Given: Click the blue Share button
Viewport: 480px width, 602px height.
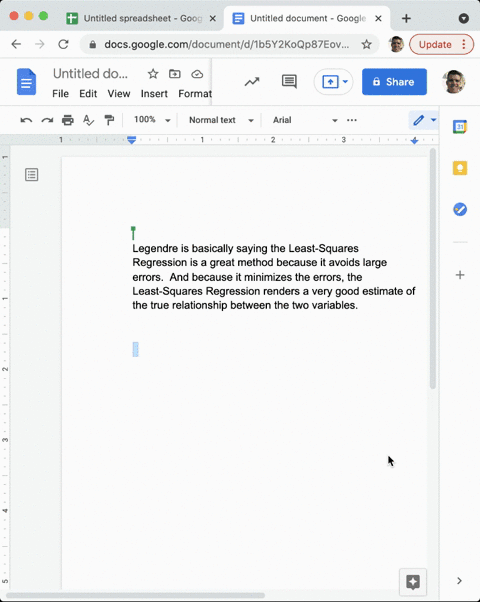Looking at the screenshot, I should coord(394,82).
